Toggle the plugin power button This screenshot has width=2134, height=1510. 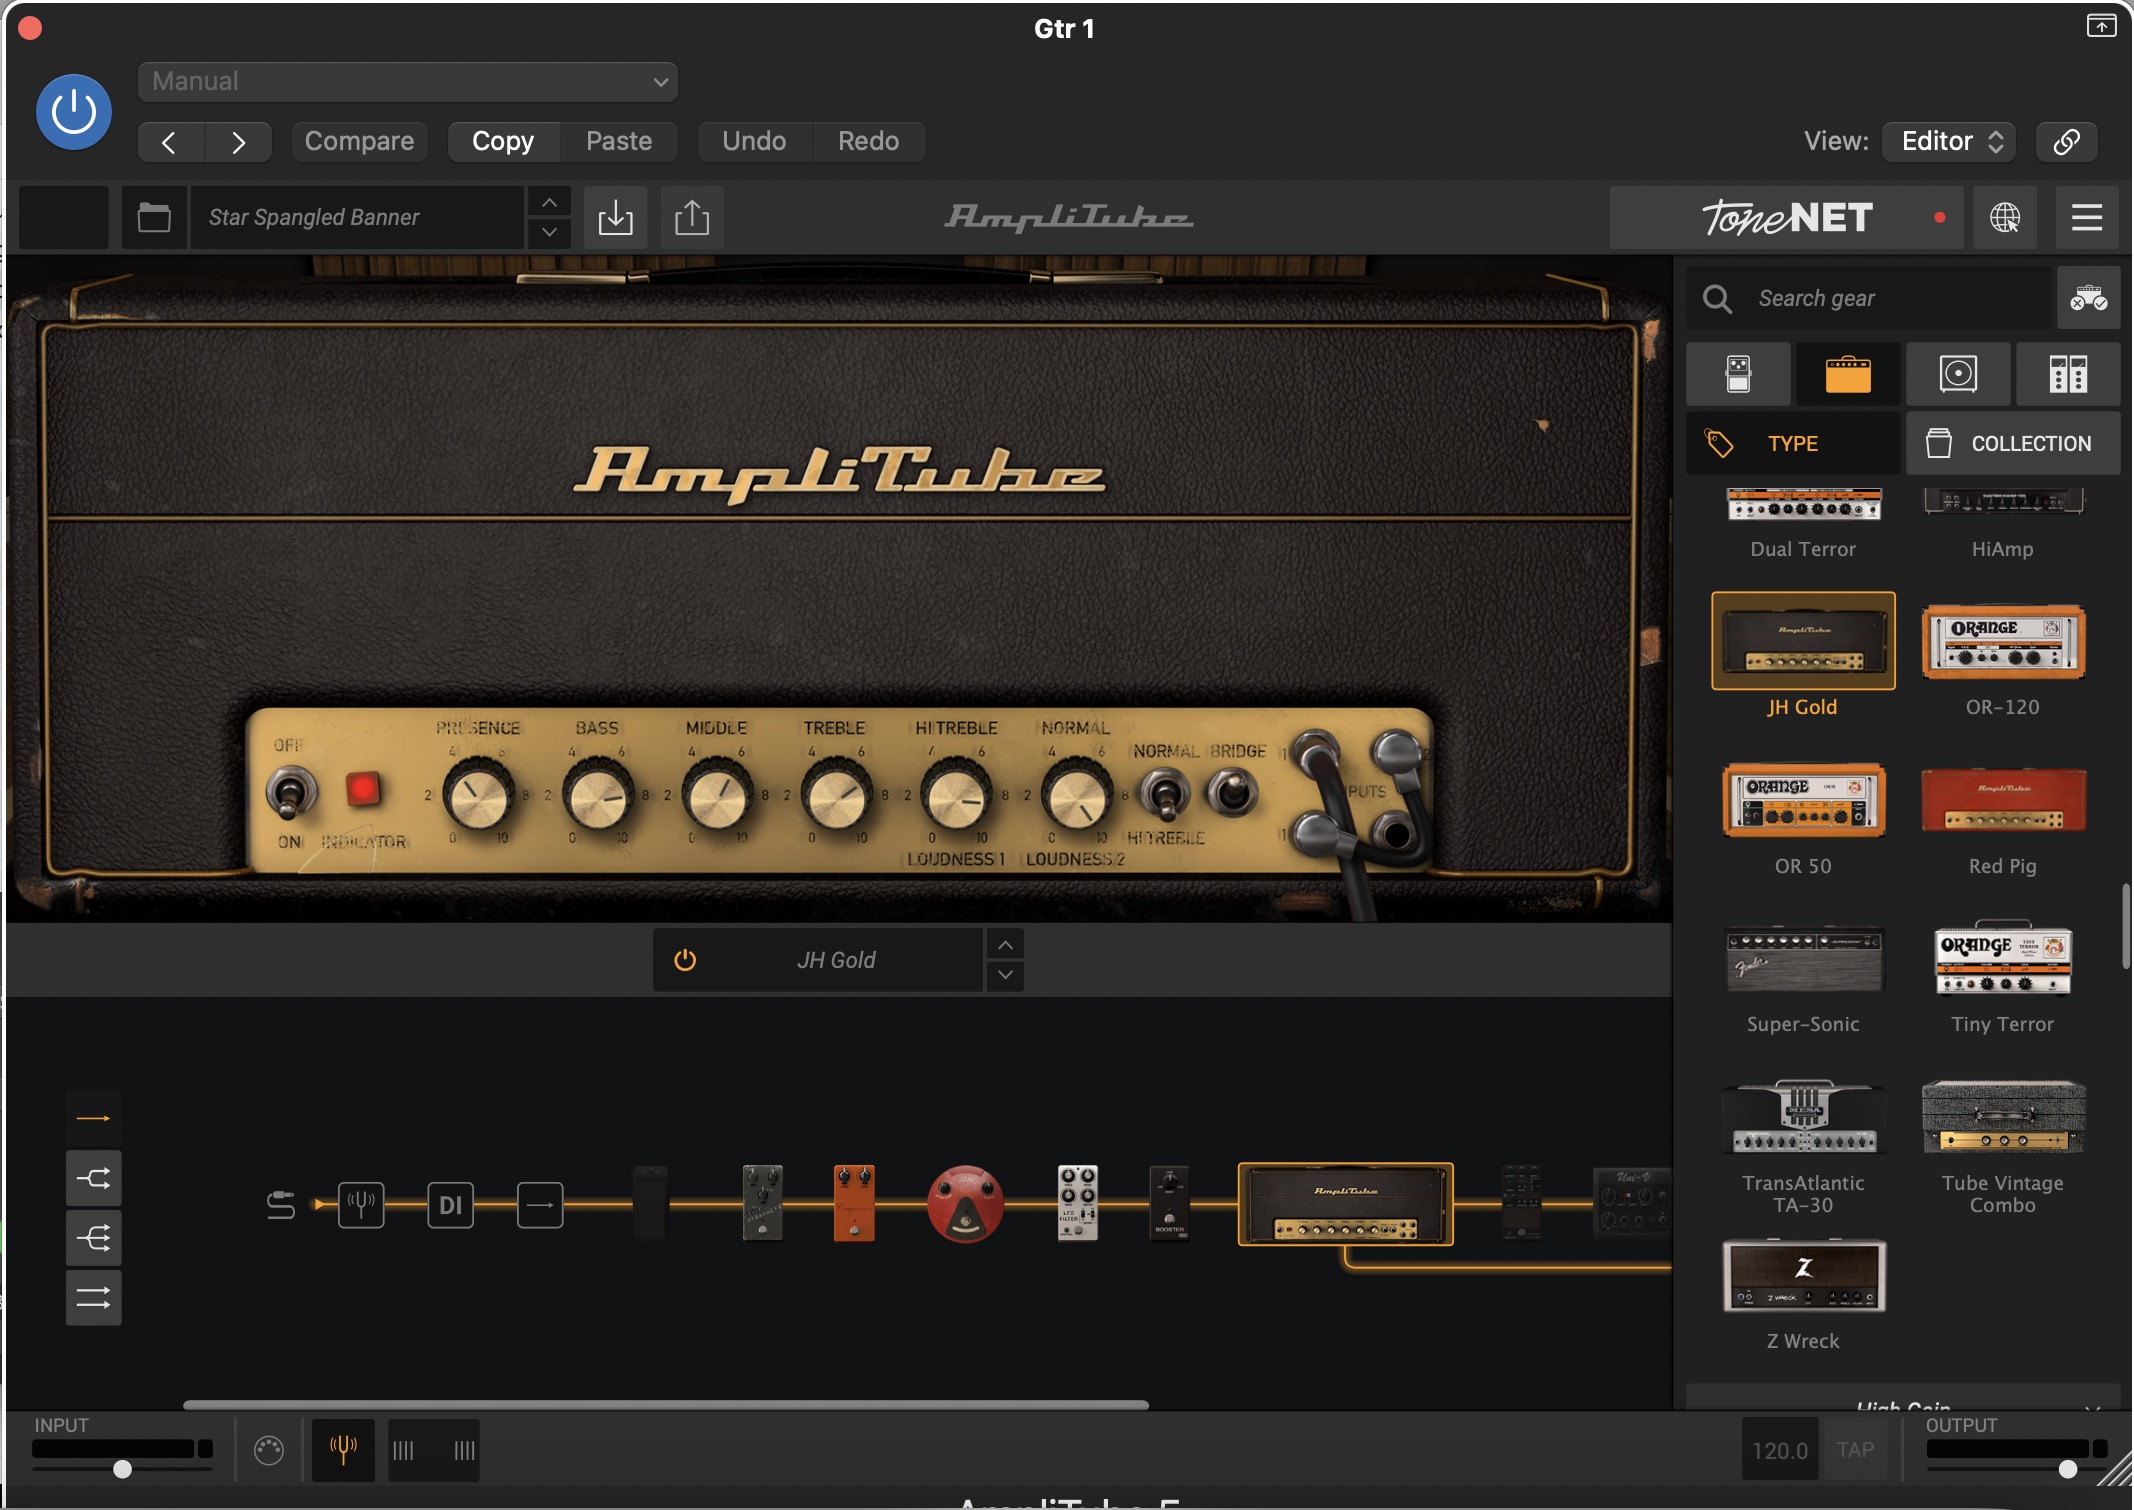pos(74,112)
